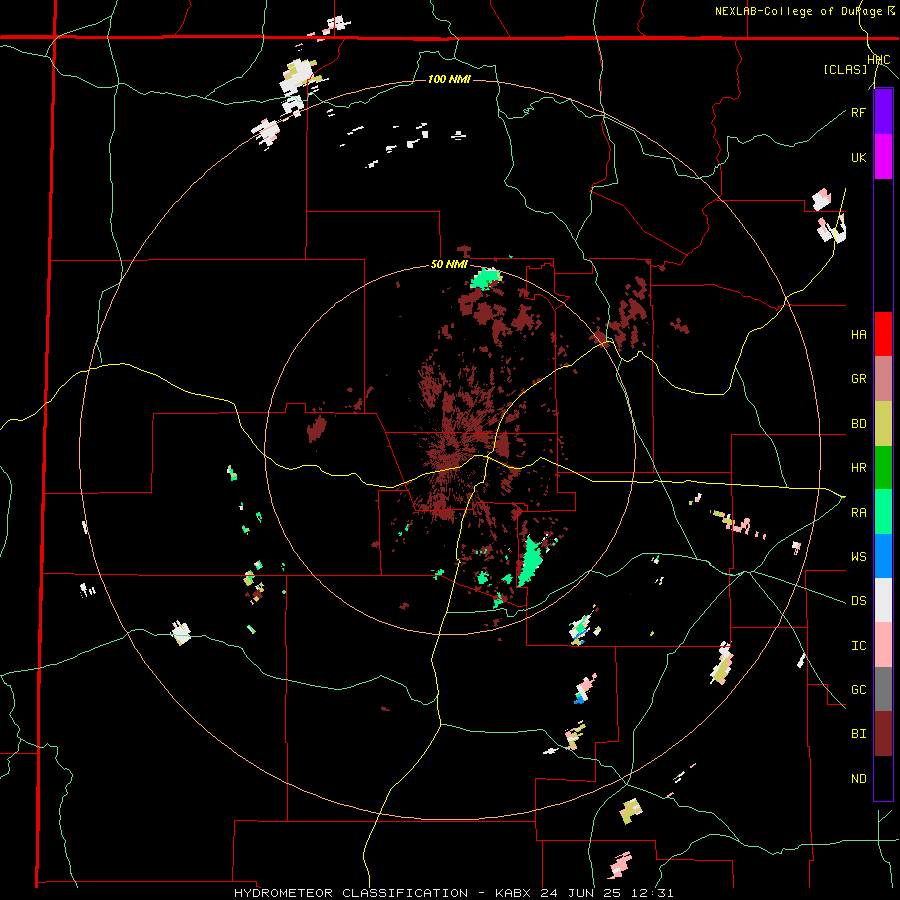The height and width of the screenshot is (900, 900).
Task: Click the purple RF color swatch in legend
Action: pyautogui.click(x=883, y=112)
